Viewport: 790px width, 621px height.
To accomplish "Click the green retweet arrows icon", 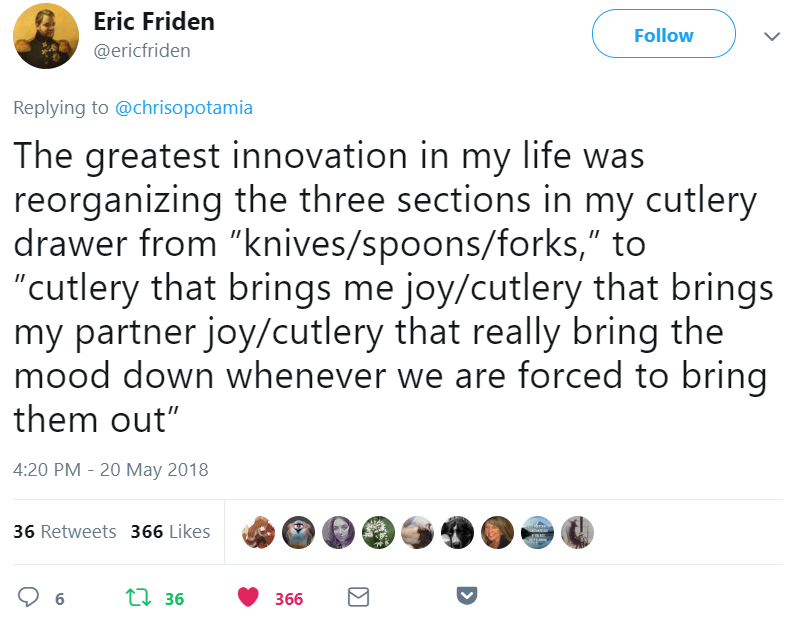I will pos(138,597).
